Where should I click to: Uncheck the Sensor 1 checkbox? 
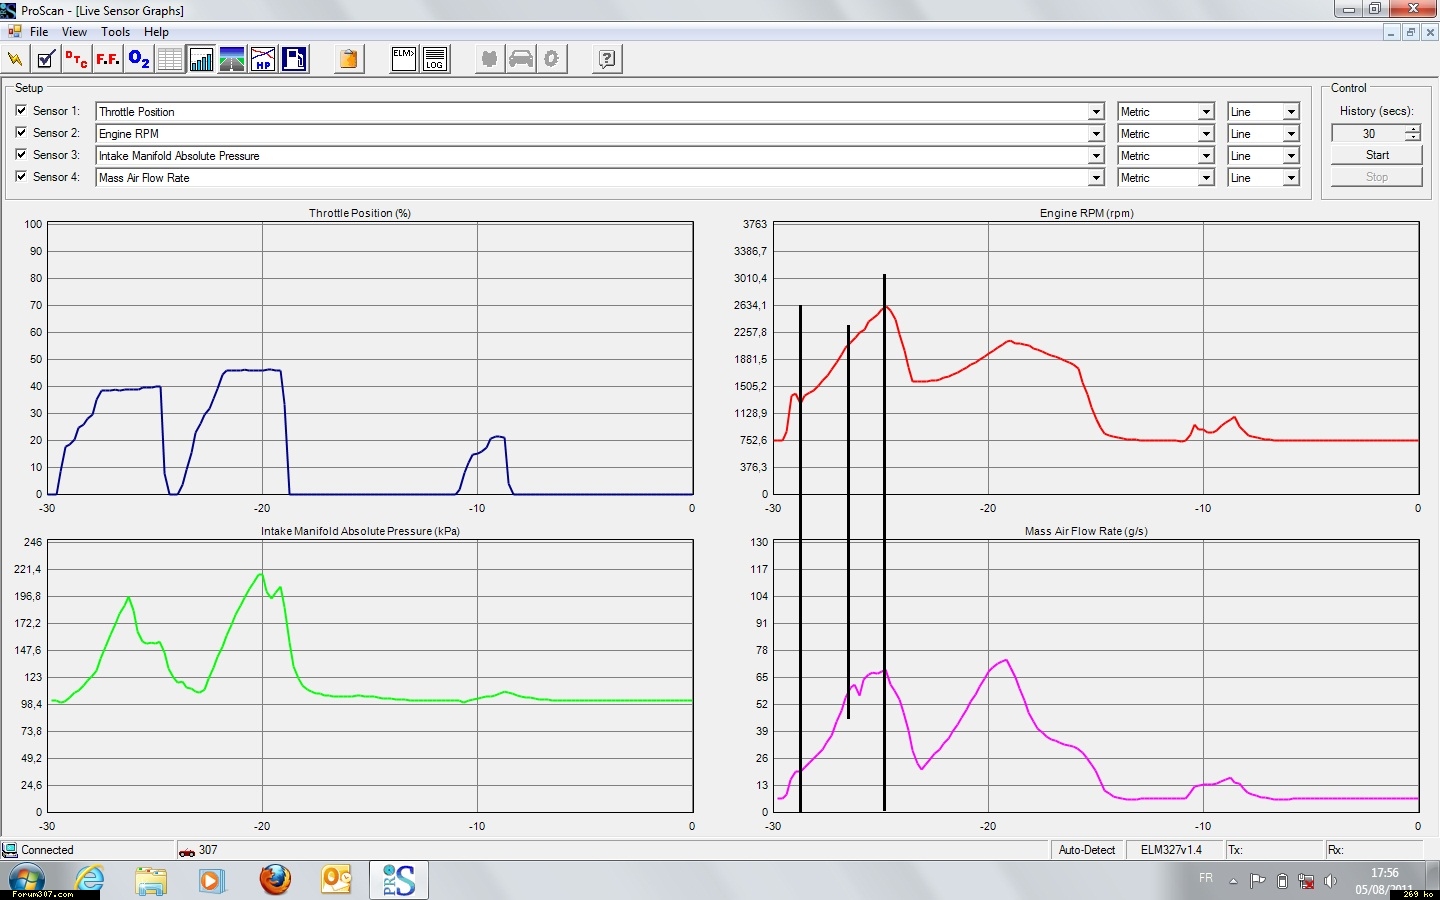(22, 110)
